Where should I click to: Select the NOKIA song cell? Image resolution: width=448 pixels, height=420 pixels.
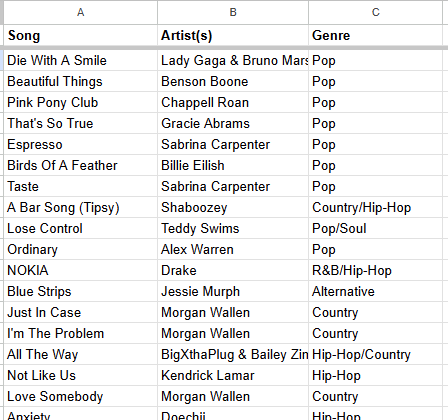(80, 270)
